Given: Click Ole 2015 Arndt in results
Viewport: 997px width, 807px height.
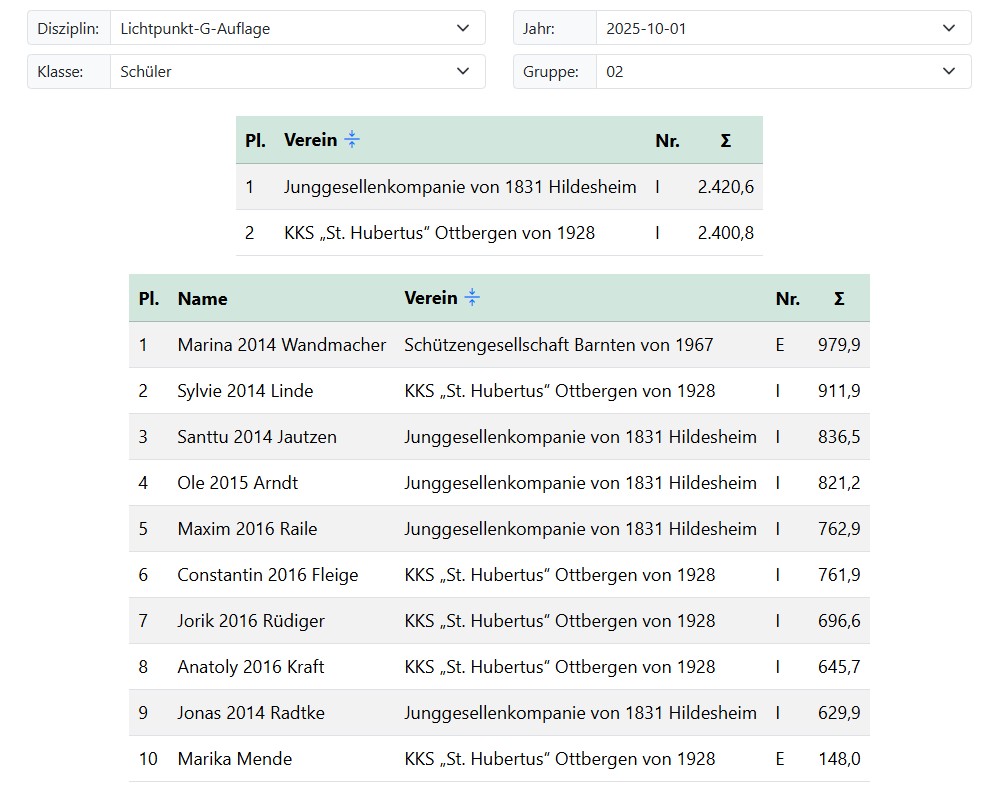Looking at the screenshot, I should coord(237,483).
